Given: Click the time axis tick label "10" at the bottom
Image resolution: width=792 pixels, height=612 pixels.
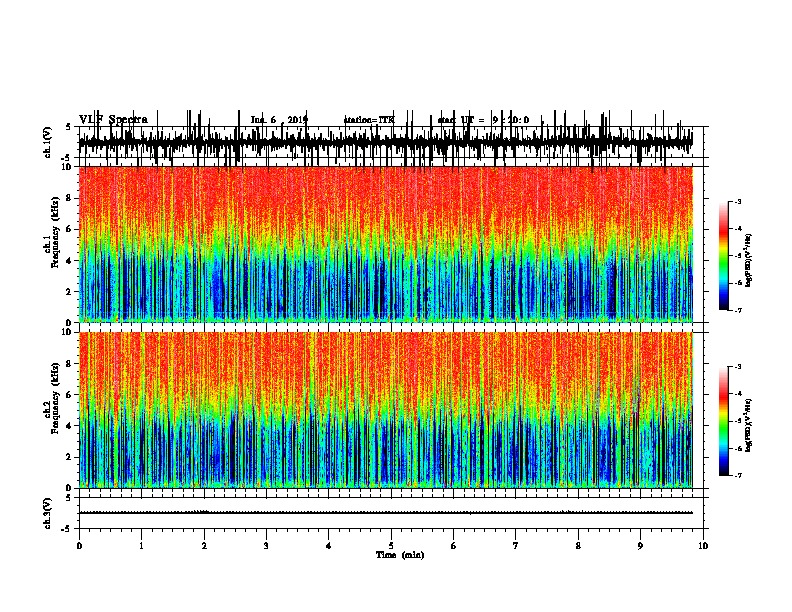Looking at the screenshot, I should 703,545.
